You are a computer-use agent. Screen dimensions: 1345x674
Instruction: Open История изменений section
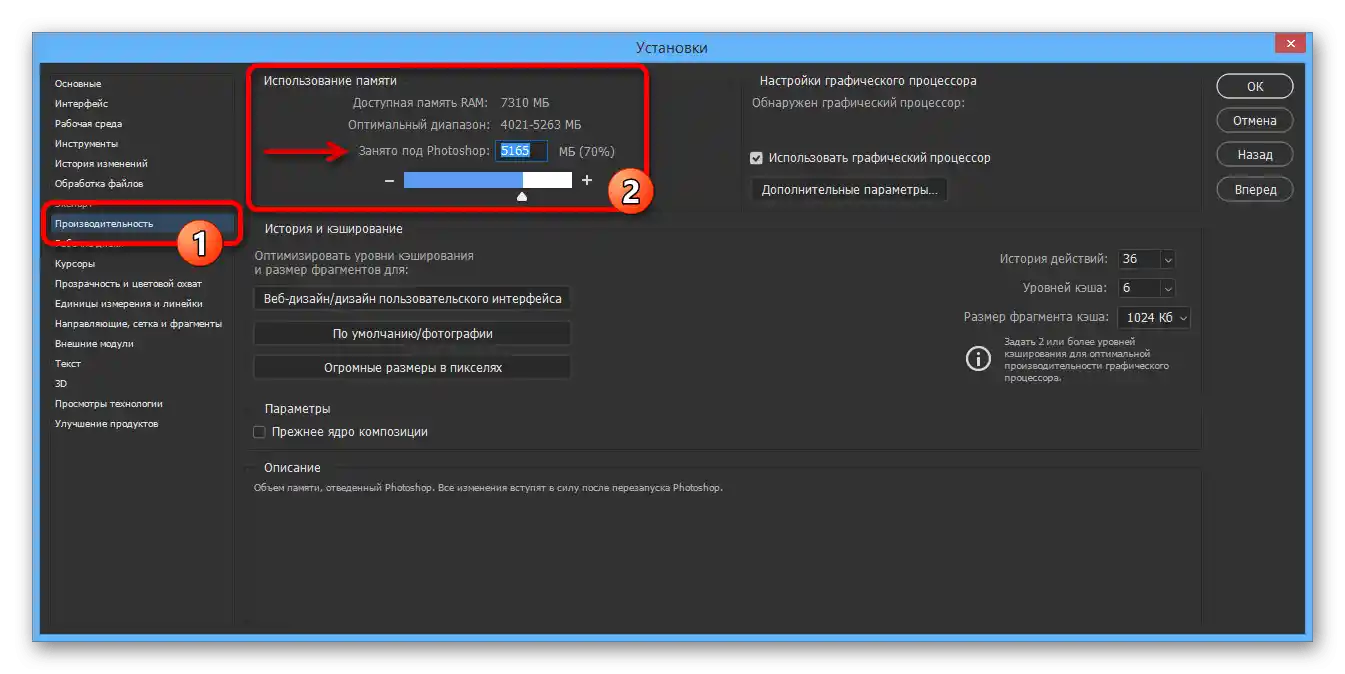coord(101,164)
